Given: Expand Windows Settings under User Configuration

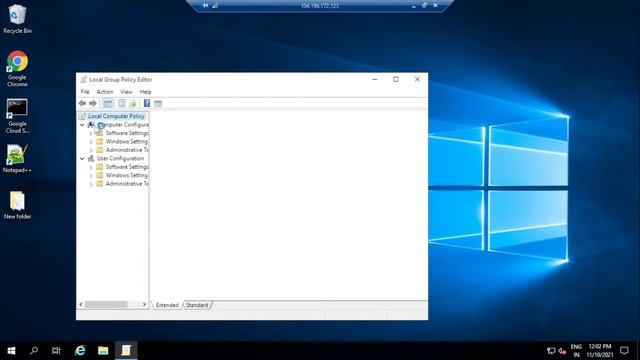Looking at the screenshot, I should pyautogui.click(x=91, y=176).
